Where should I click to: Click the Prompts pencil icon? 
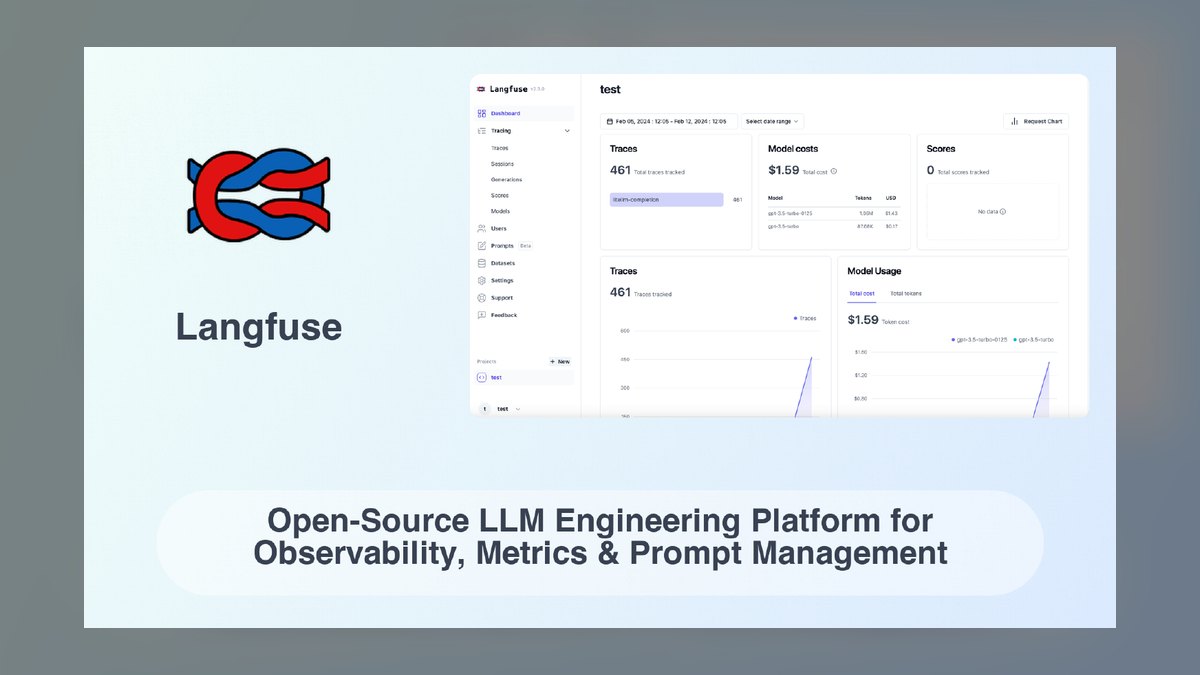(481, 246)
